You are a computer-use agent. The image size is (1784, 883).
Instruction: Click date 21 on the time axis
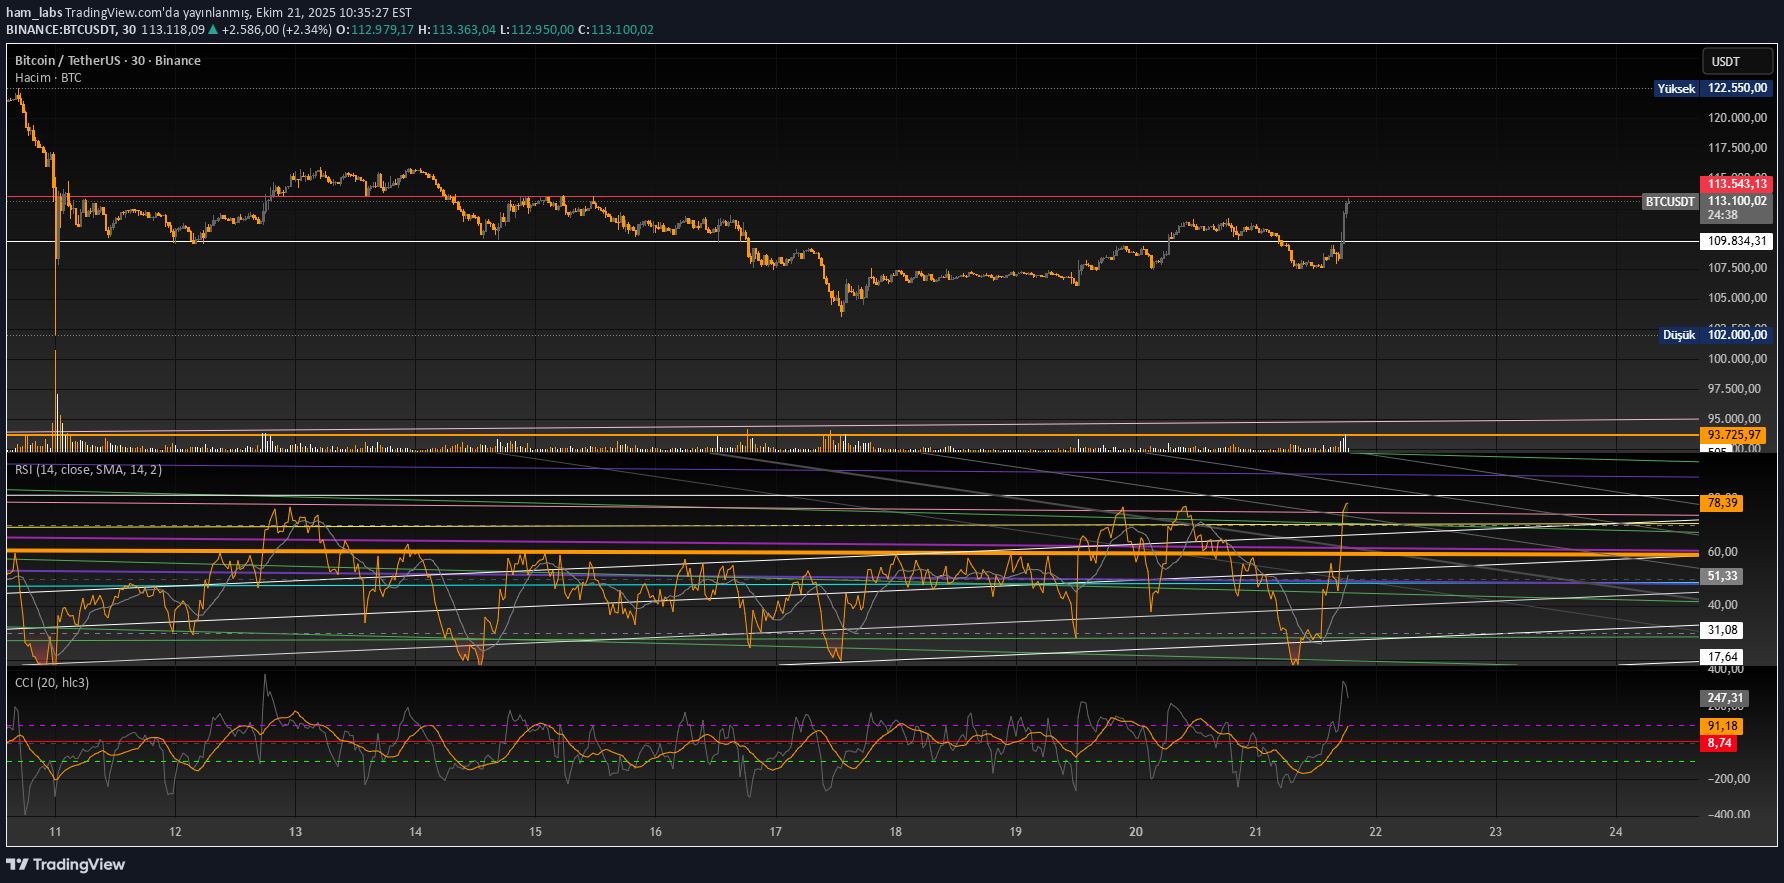(x=1255, y=832)
